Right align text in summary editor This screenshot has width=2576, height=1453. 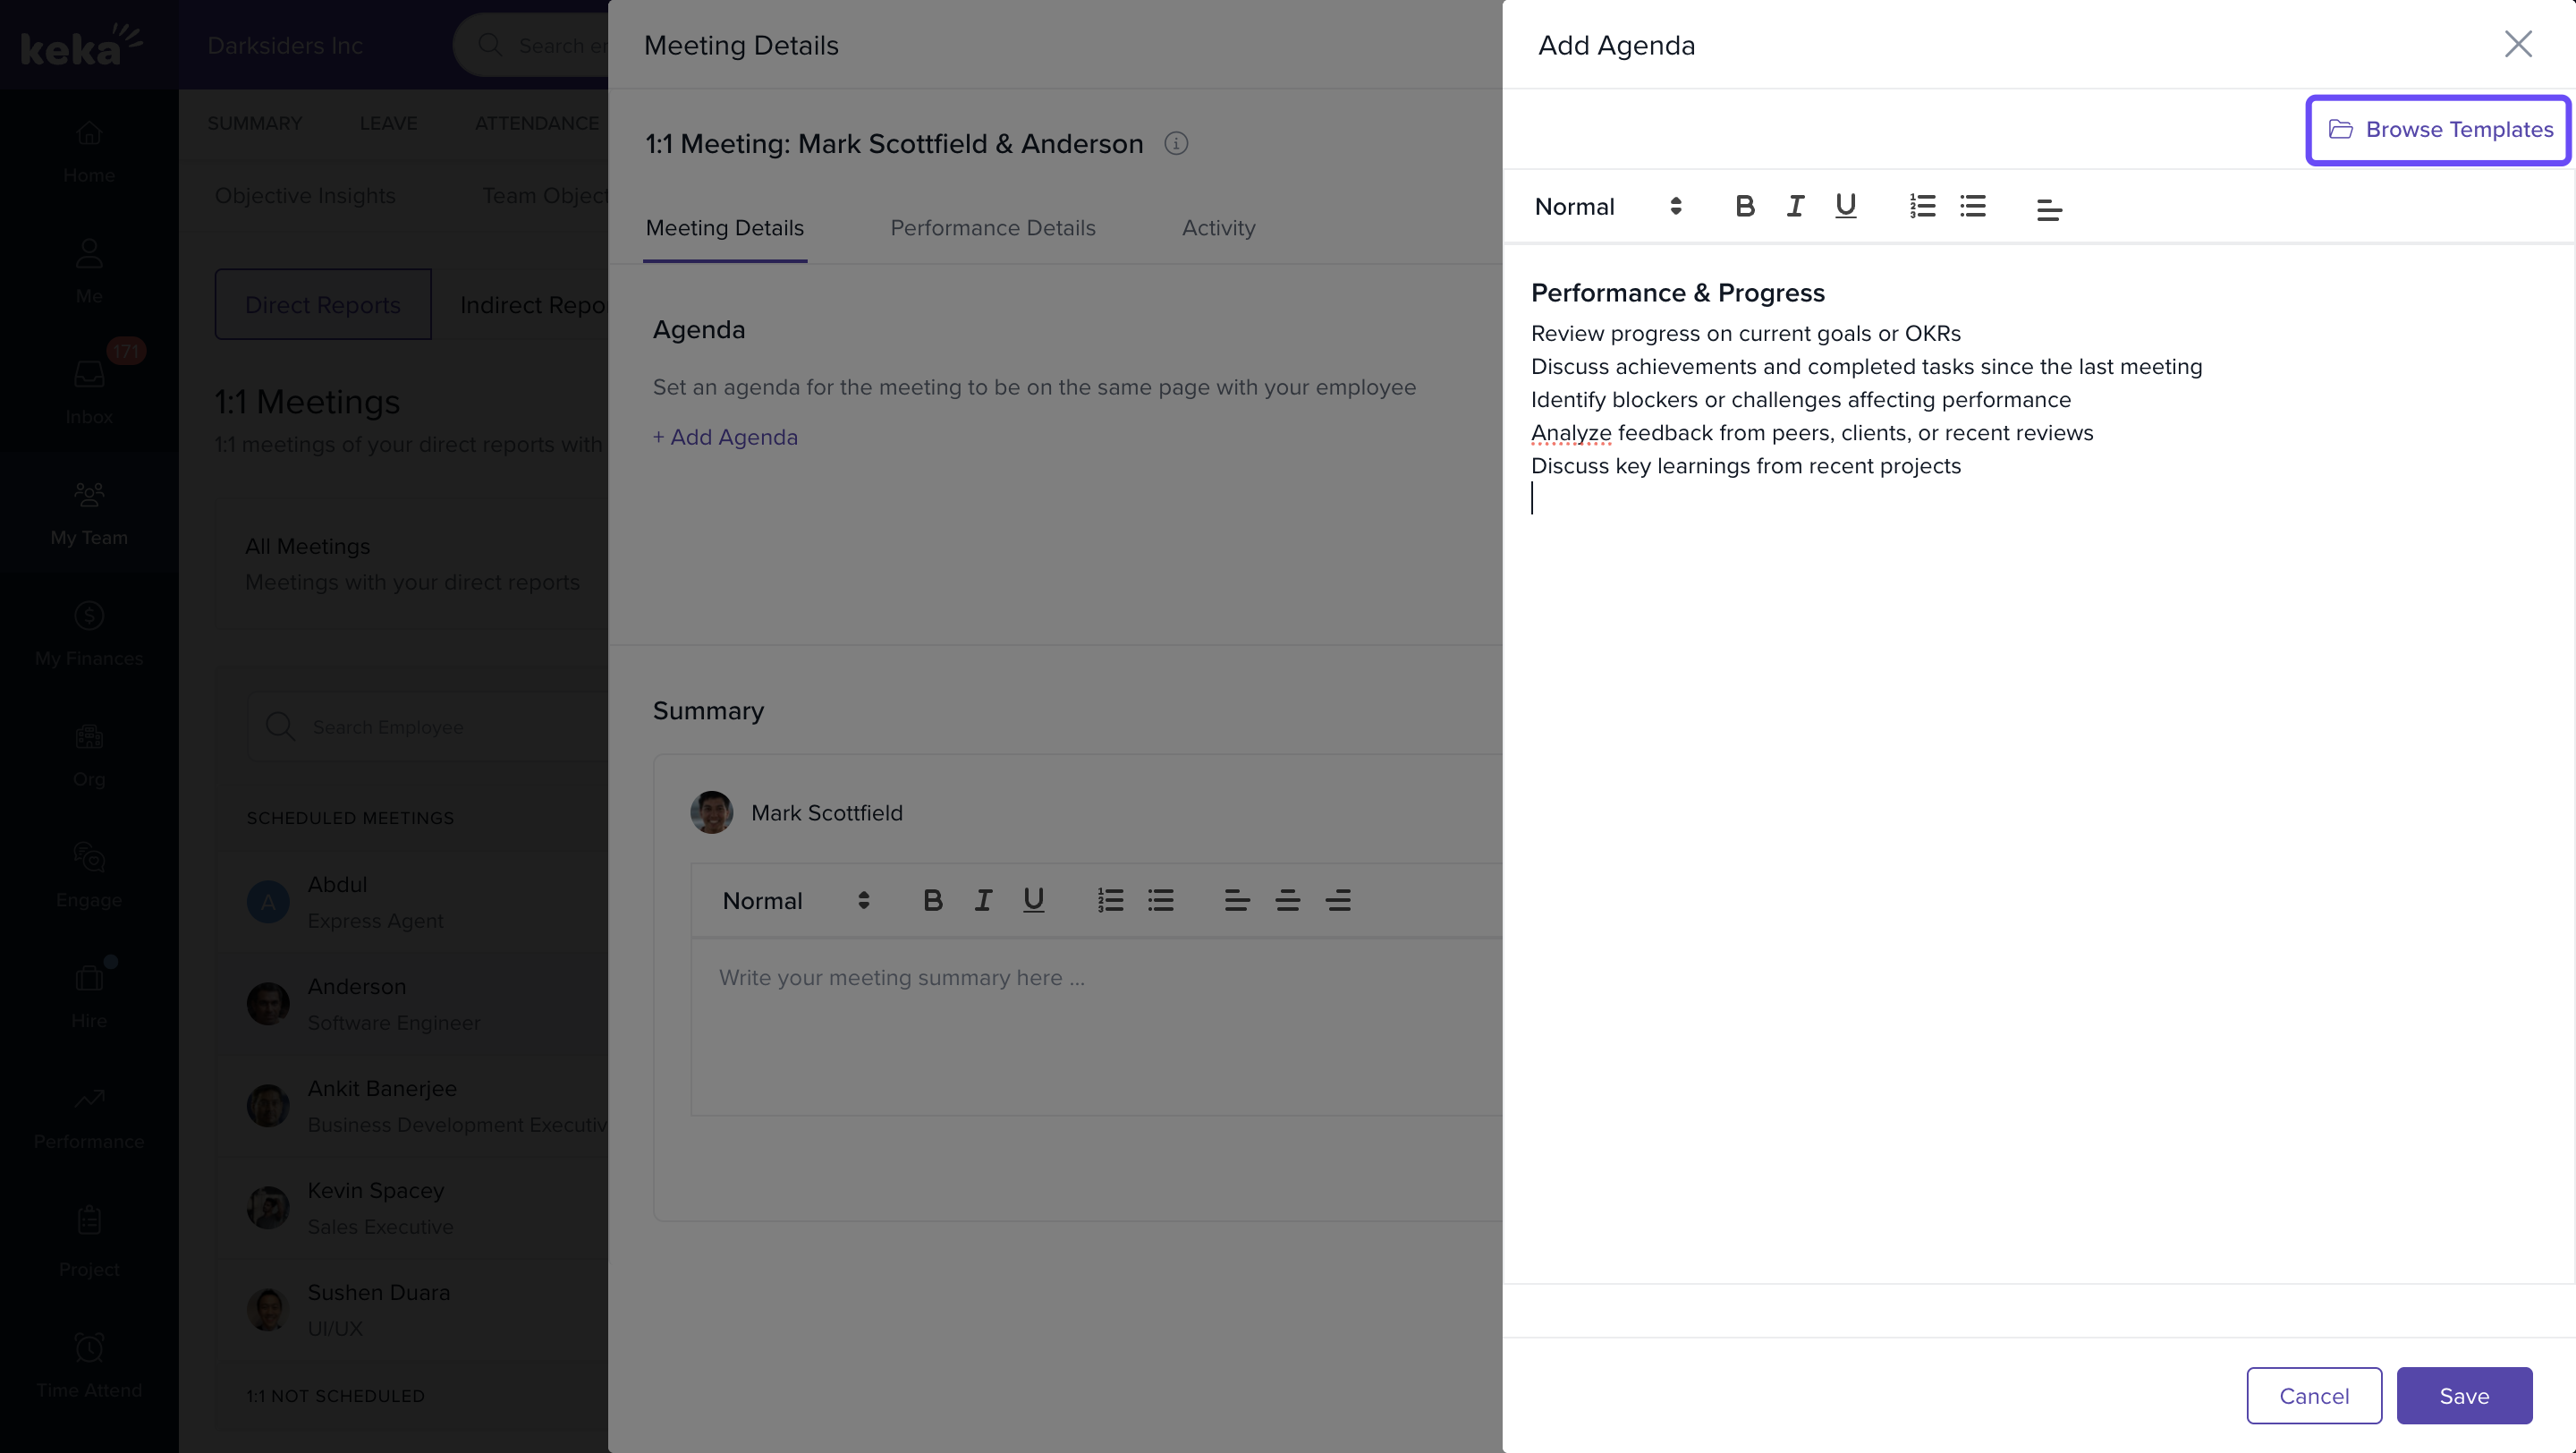coord(1338,900)
